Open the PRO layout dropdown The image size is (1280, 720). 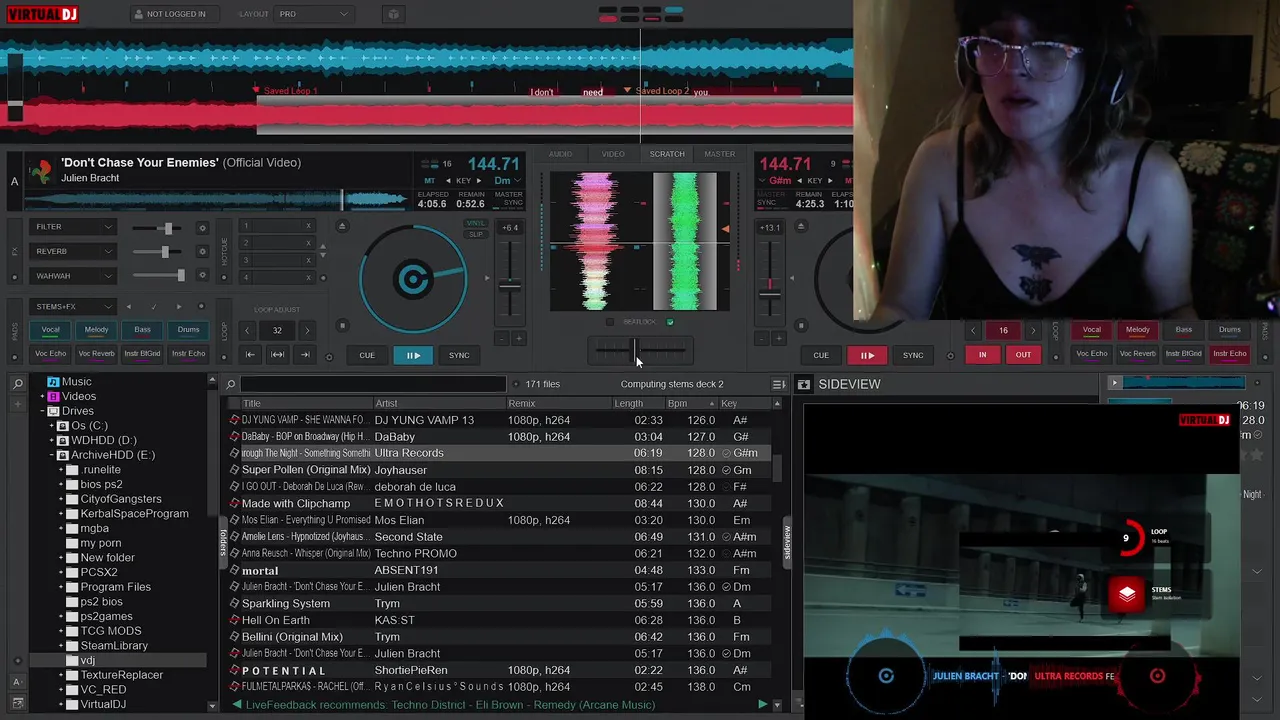(x=314, y=14)
